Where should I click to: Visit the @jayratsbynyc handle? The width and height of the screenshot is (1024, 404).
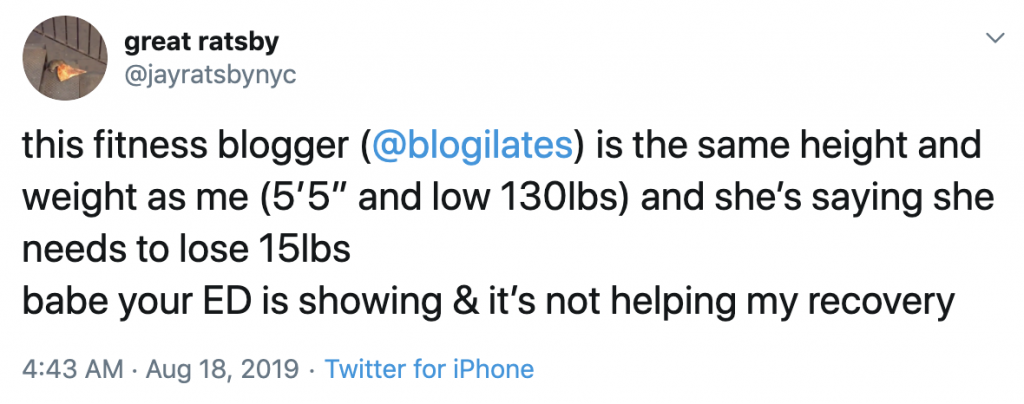coord(210,75)
